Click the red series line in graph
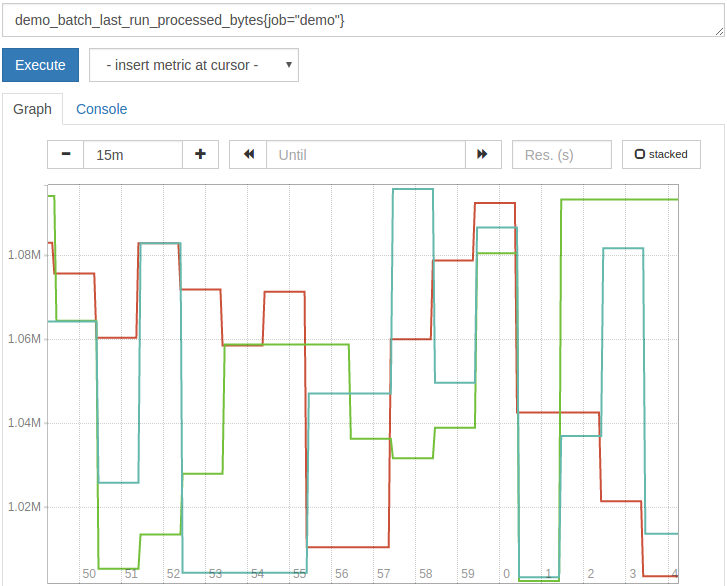 pyautogui.click(x=350, y=547)
